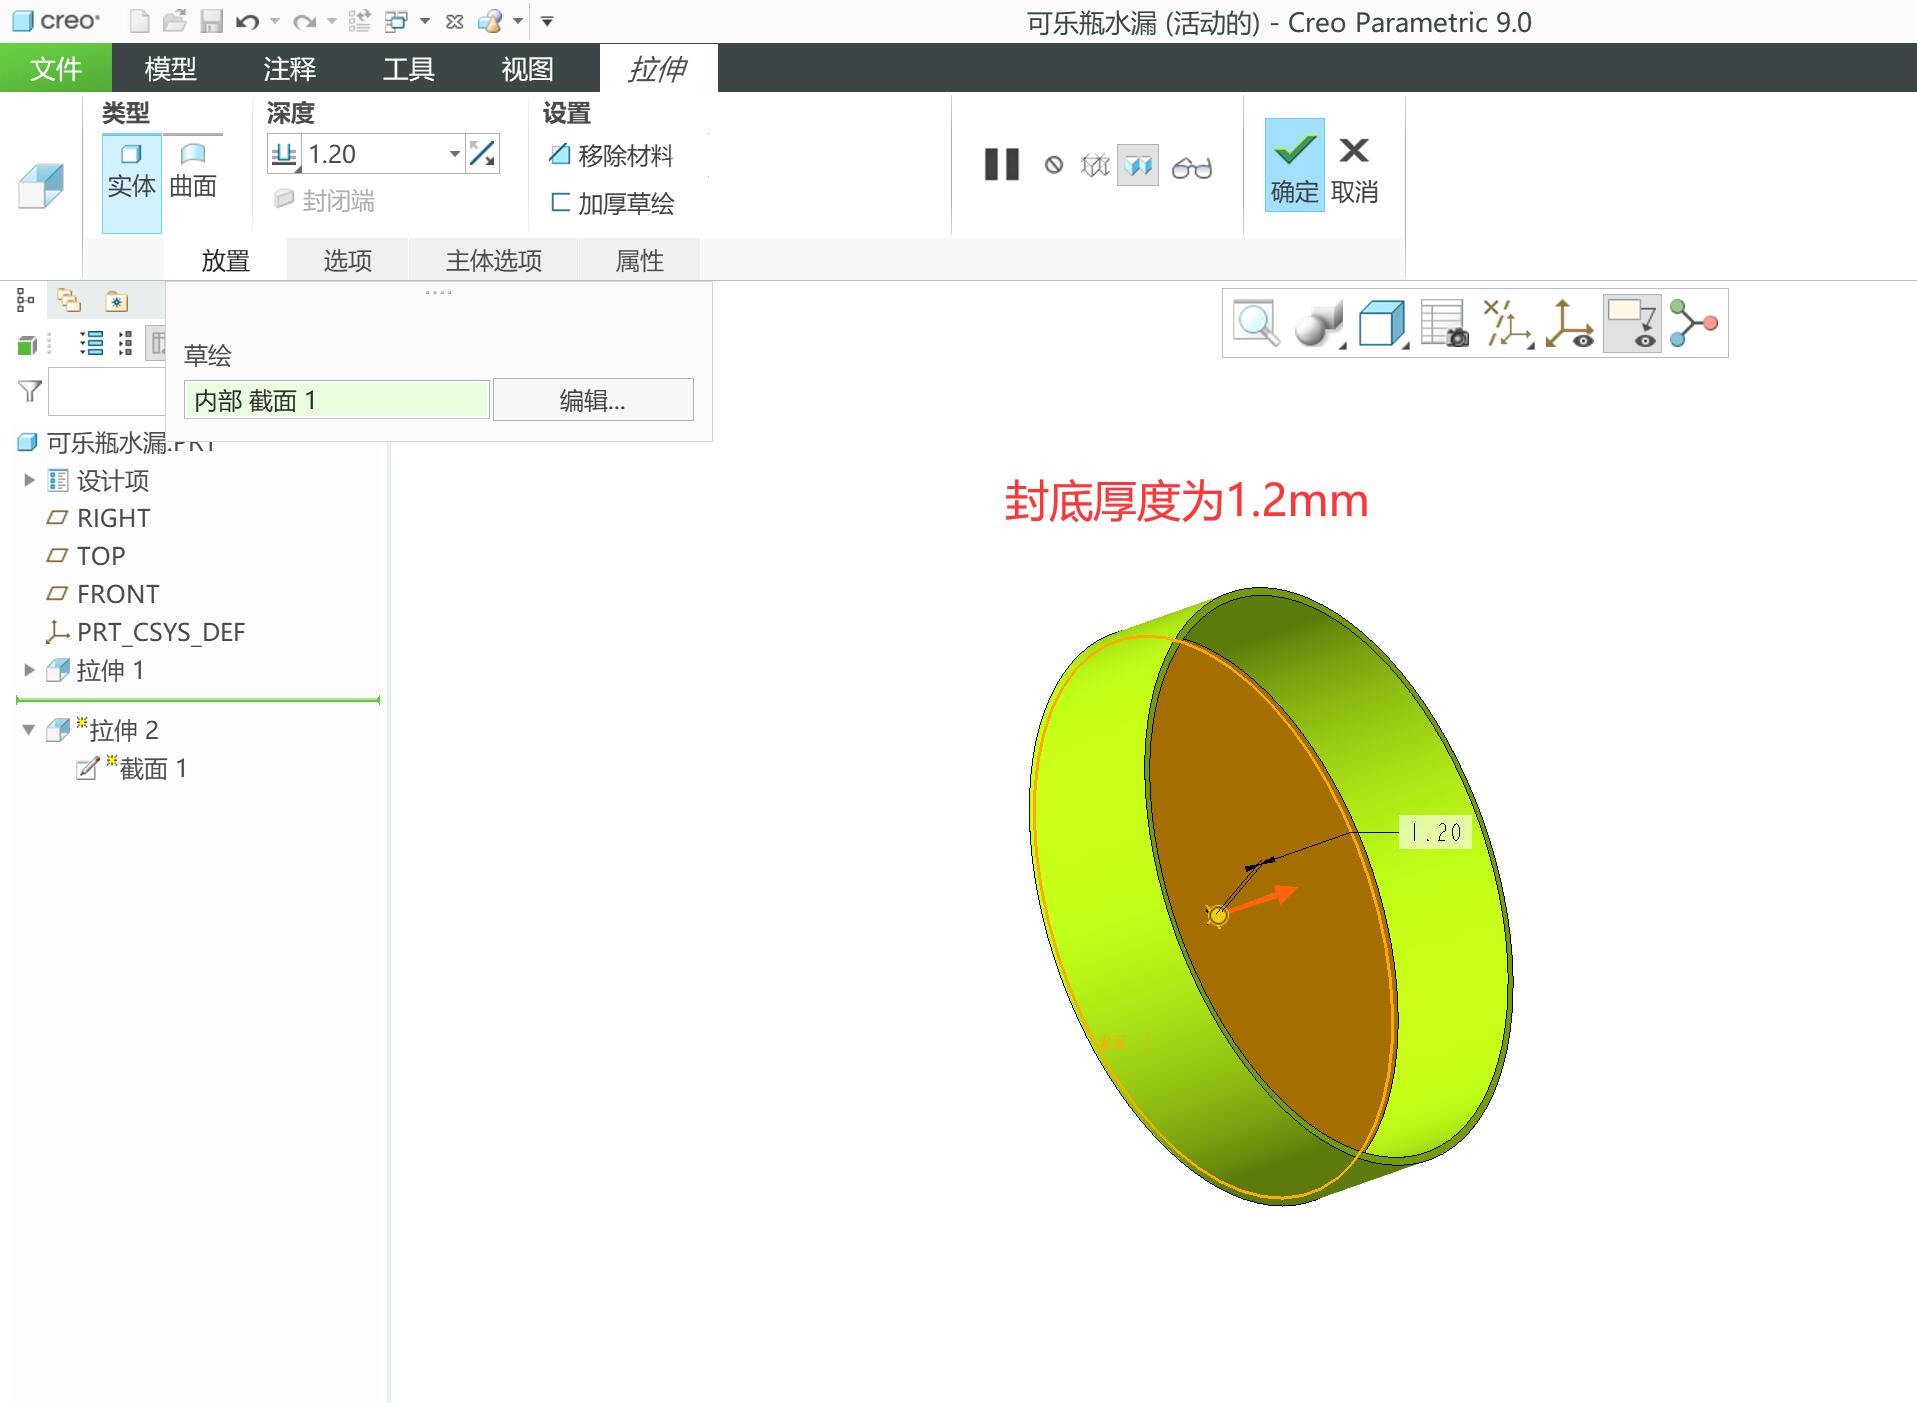Open the appearances sphere gallery
Screen dimensions: 1917x1403
1319,323
